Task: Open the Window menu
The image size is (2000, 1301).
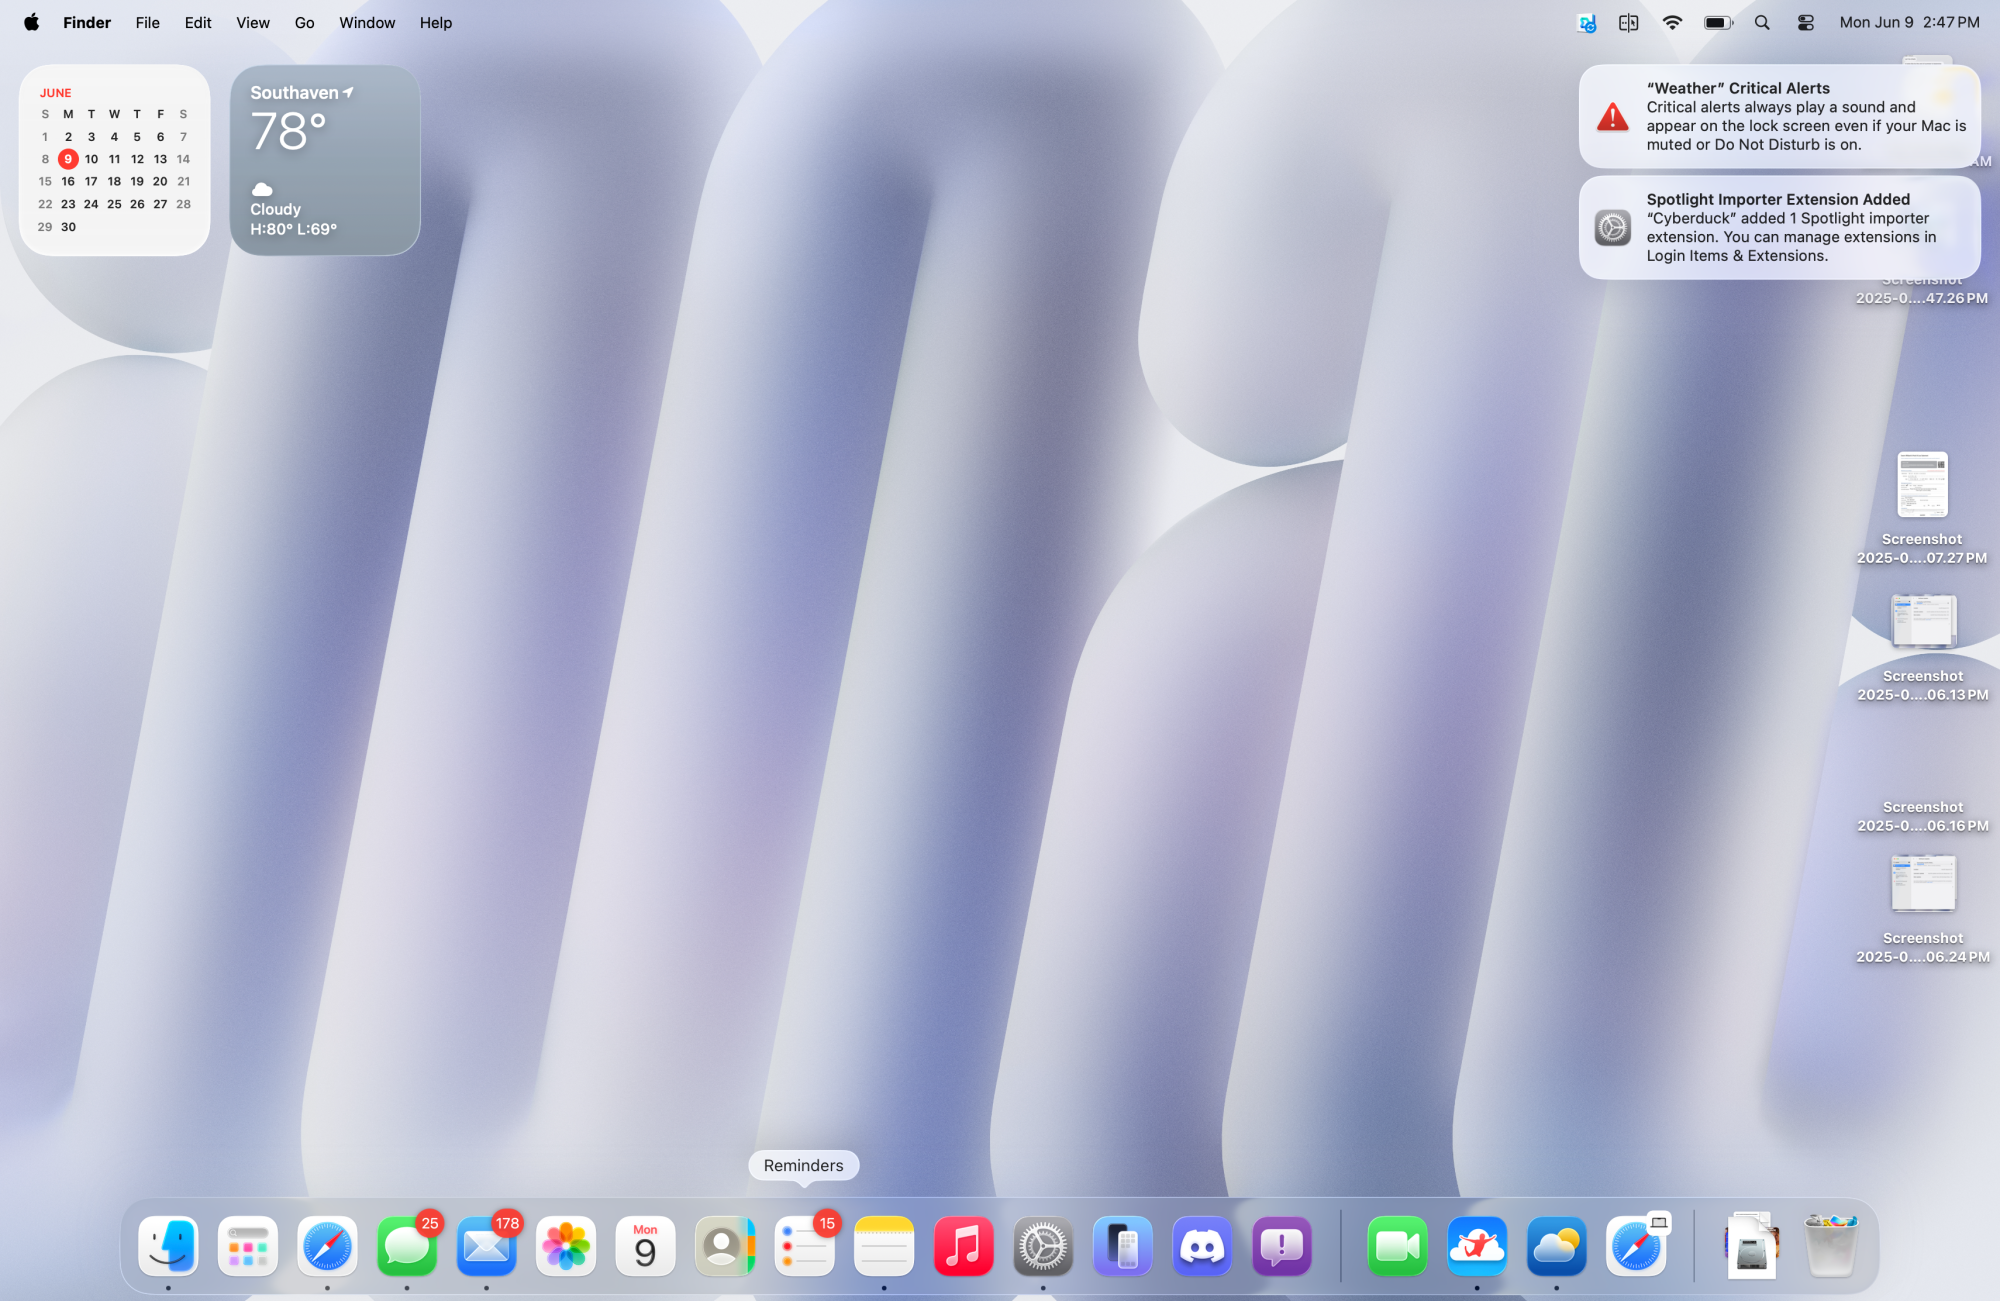Action: (x=367, y=22)
